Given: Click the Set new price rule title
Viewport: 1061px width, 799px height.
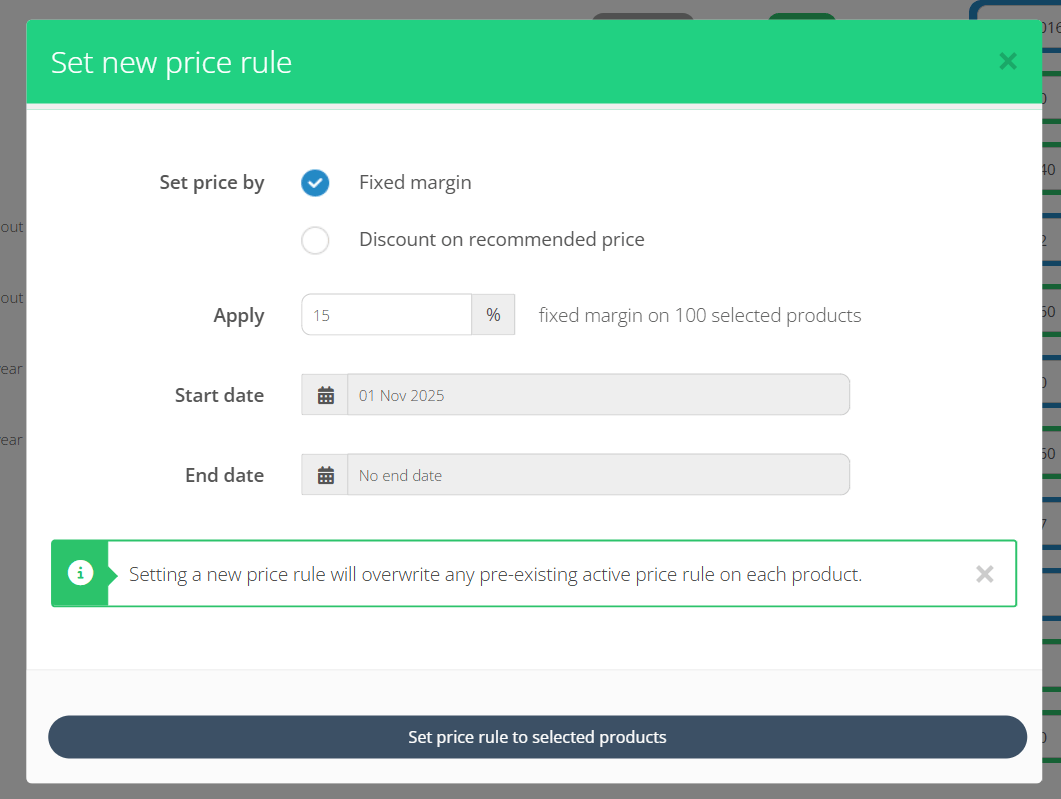Looking at the screenshot, I should (x=171, y=62).
